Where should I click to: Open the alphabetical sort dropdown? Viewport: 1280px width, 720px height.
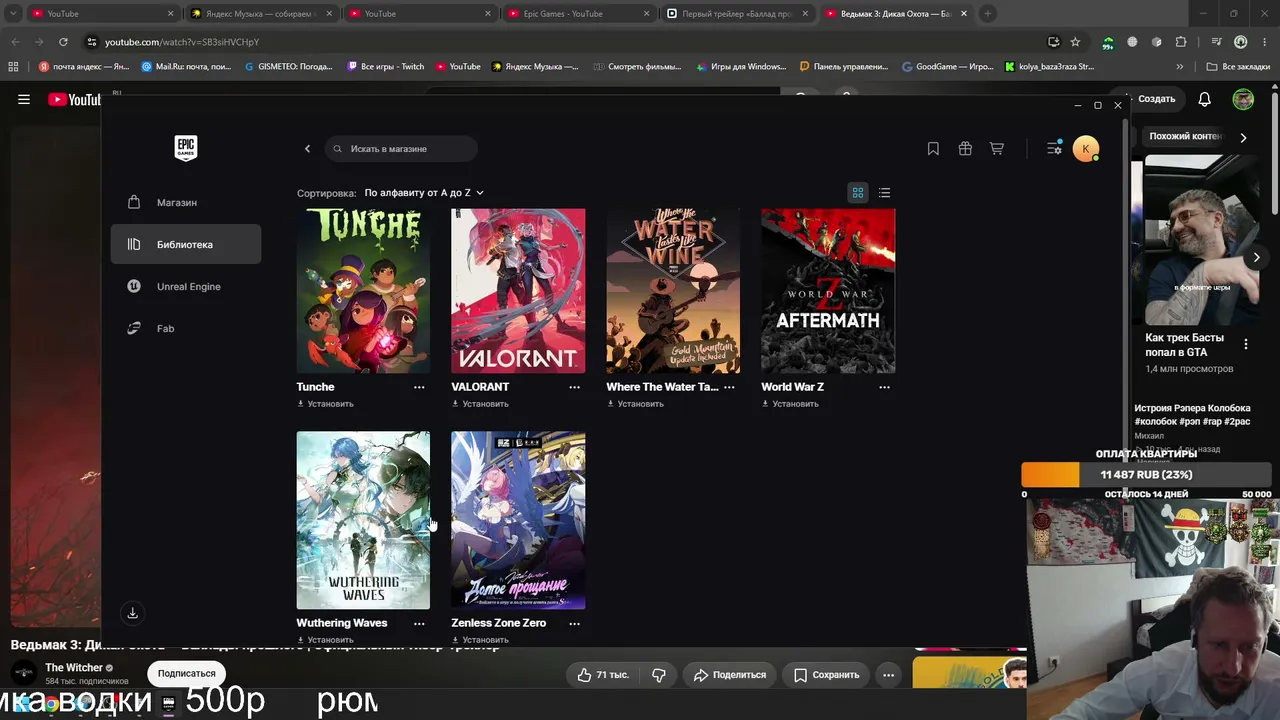click(x=424, y=193)
